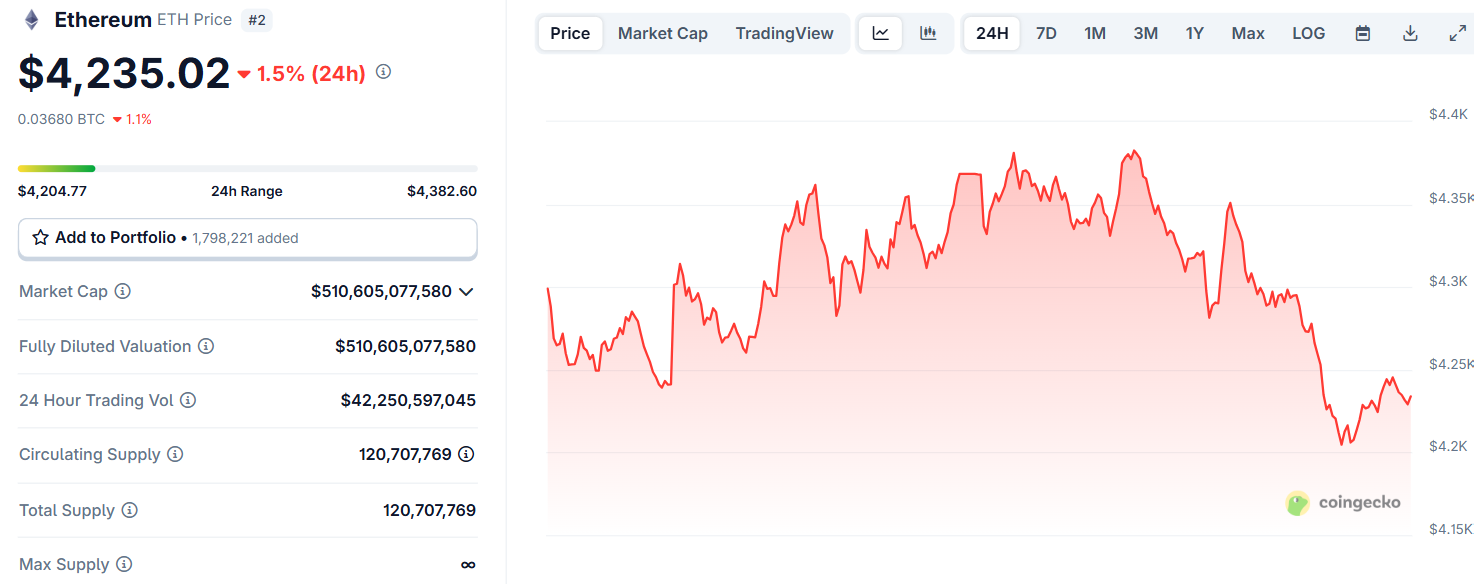Select the 3M time range
1474x584 pixels.
point(1146,33)
